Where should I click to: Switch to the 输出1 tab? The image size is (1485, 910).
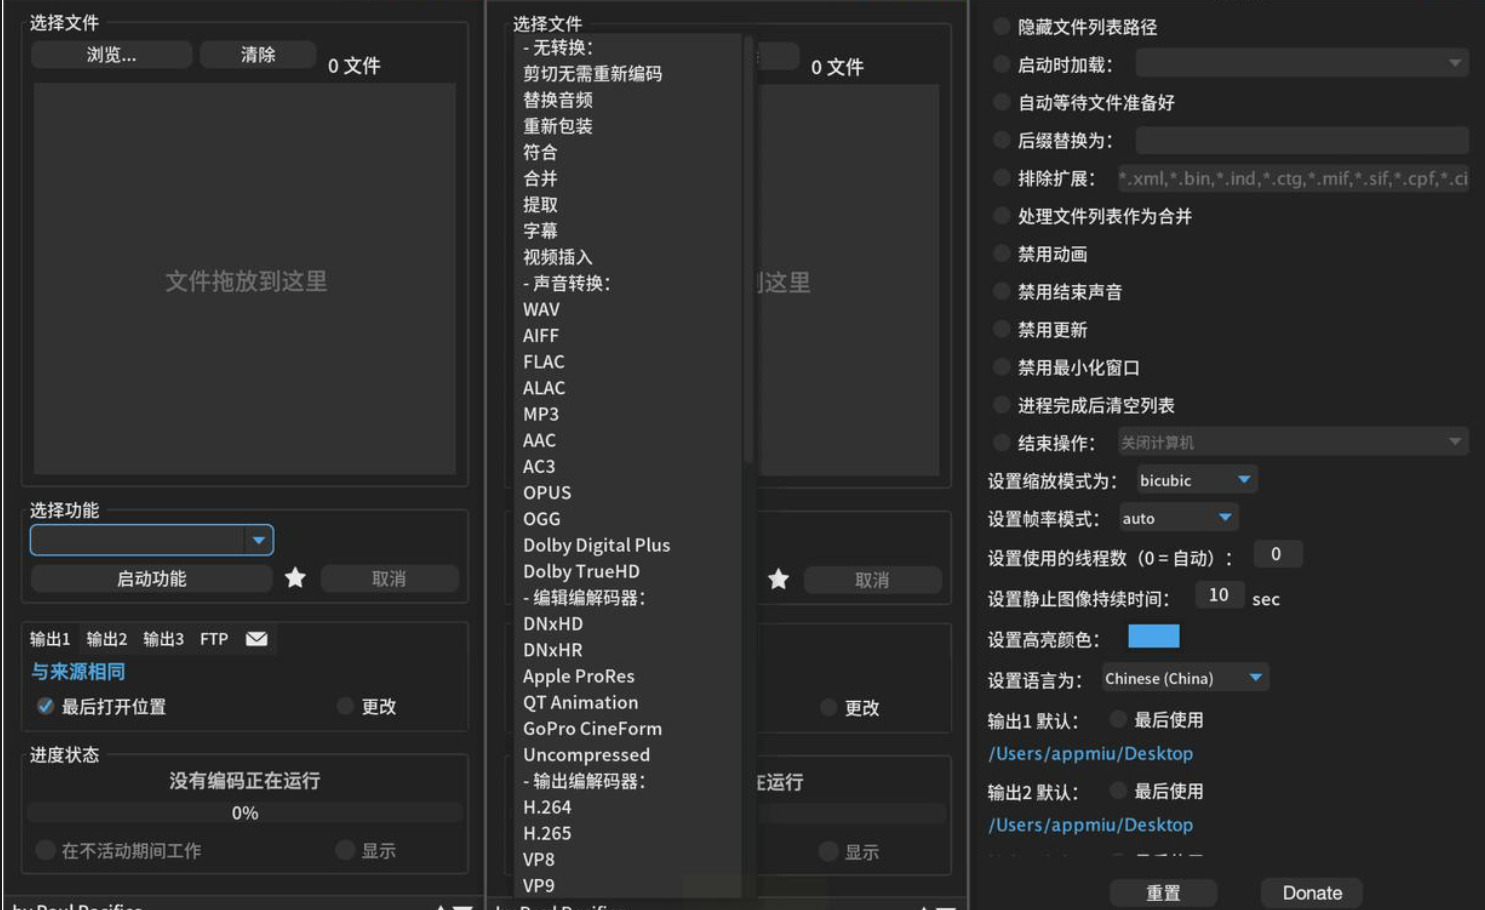[50, 638]
